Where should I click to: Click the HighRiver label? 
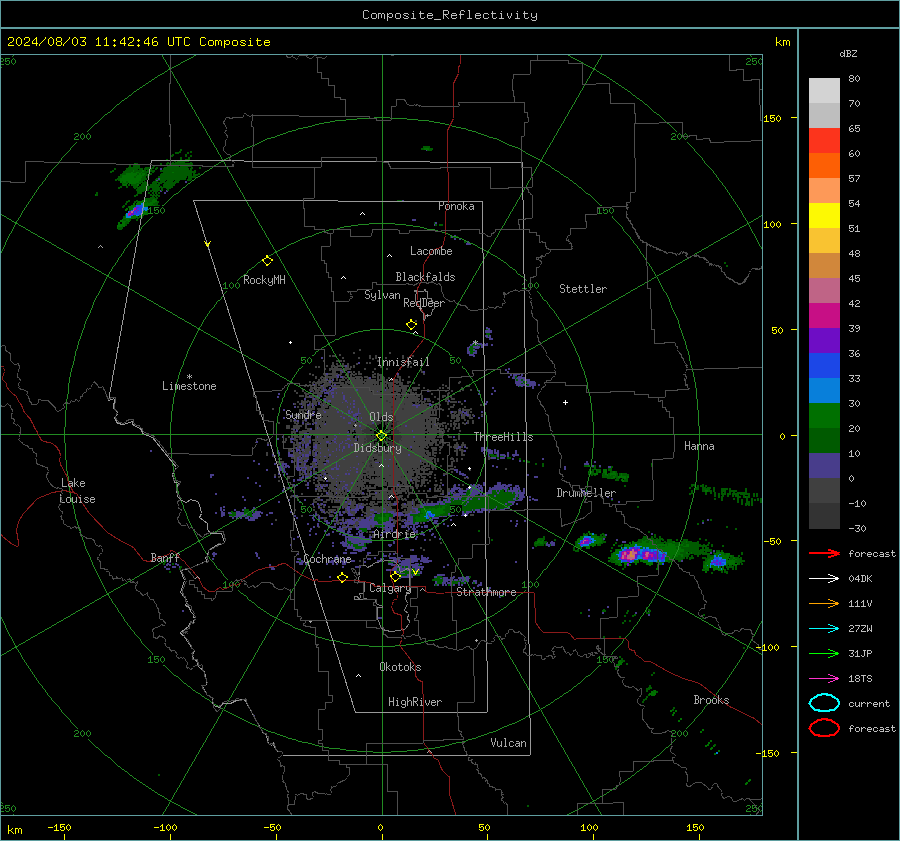[x=415, y=702]
